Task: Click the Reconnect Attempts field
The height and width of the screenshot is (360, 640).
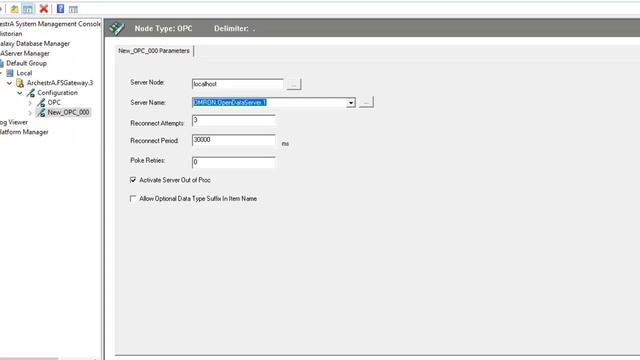Action: tap(233, 120)
